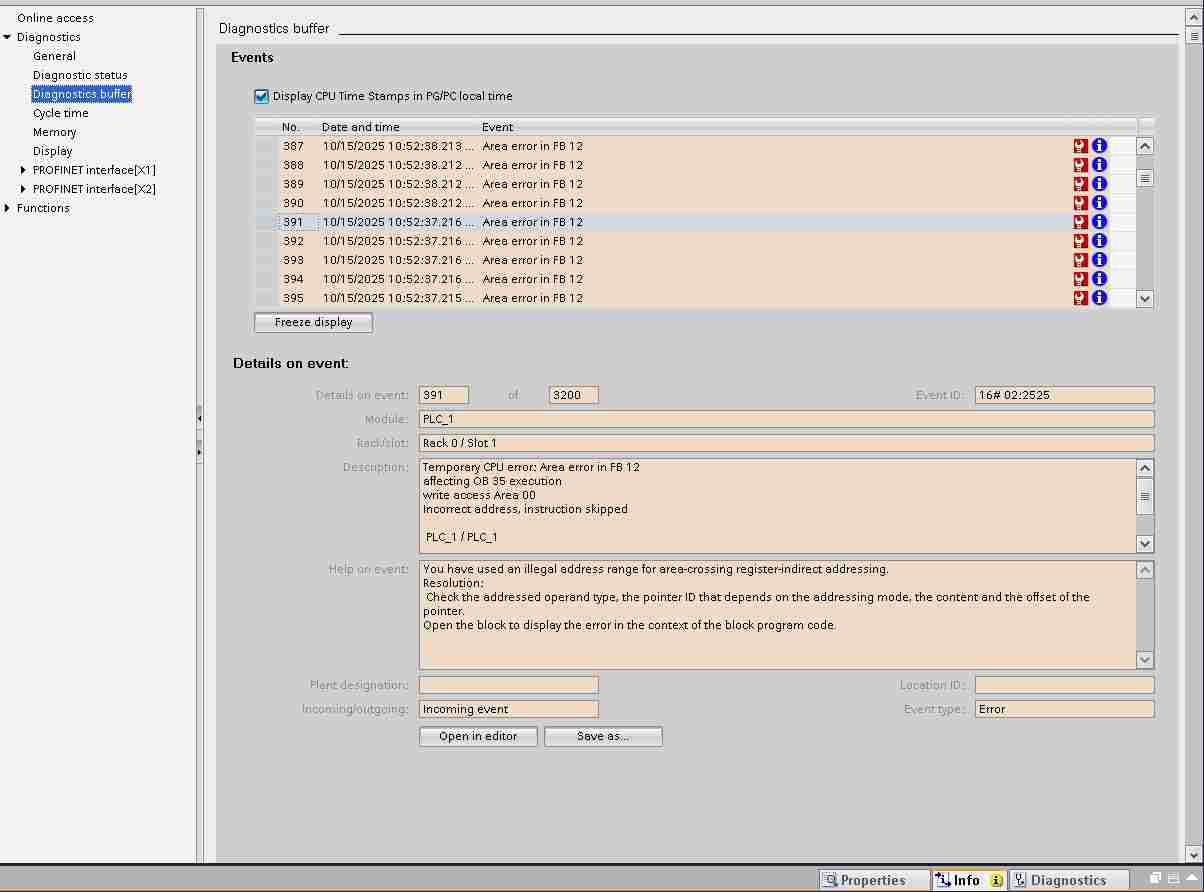This screenshot has width=1204, height=892.
Task: Expand PROFINET interface[X1] tree node
Action: [x=24, y=170]
